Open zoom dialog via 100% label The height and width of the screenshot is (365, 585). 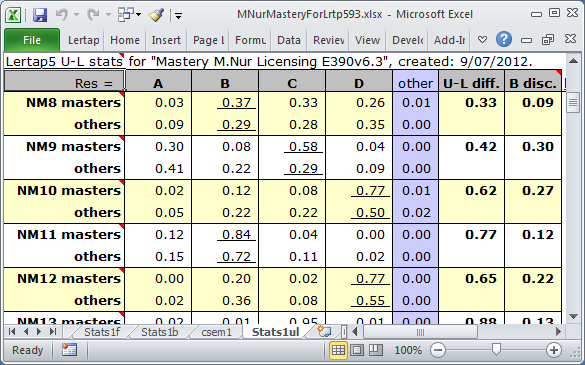(x=408, y=350)
